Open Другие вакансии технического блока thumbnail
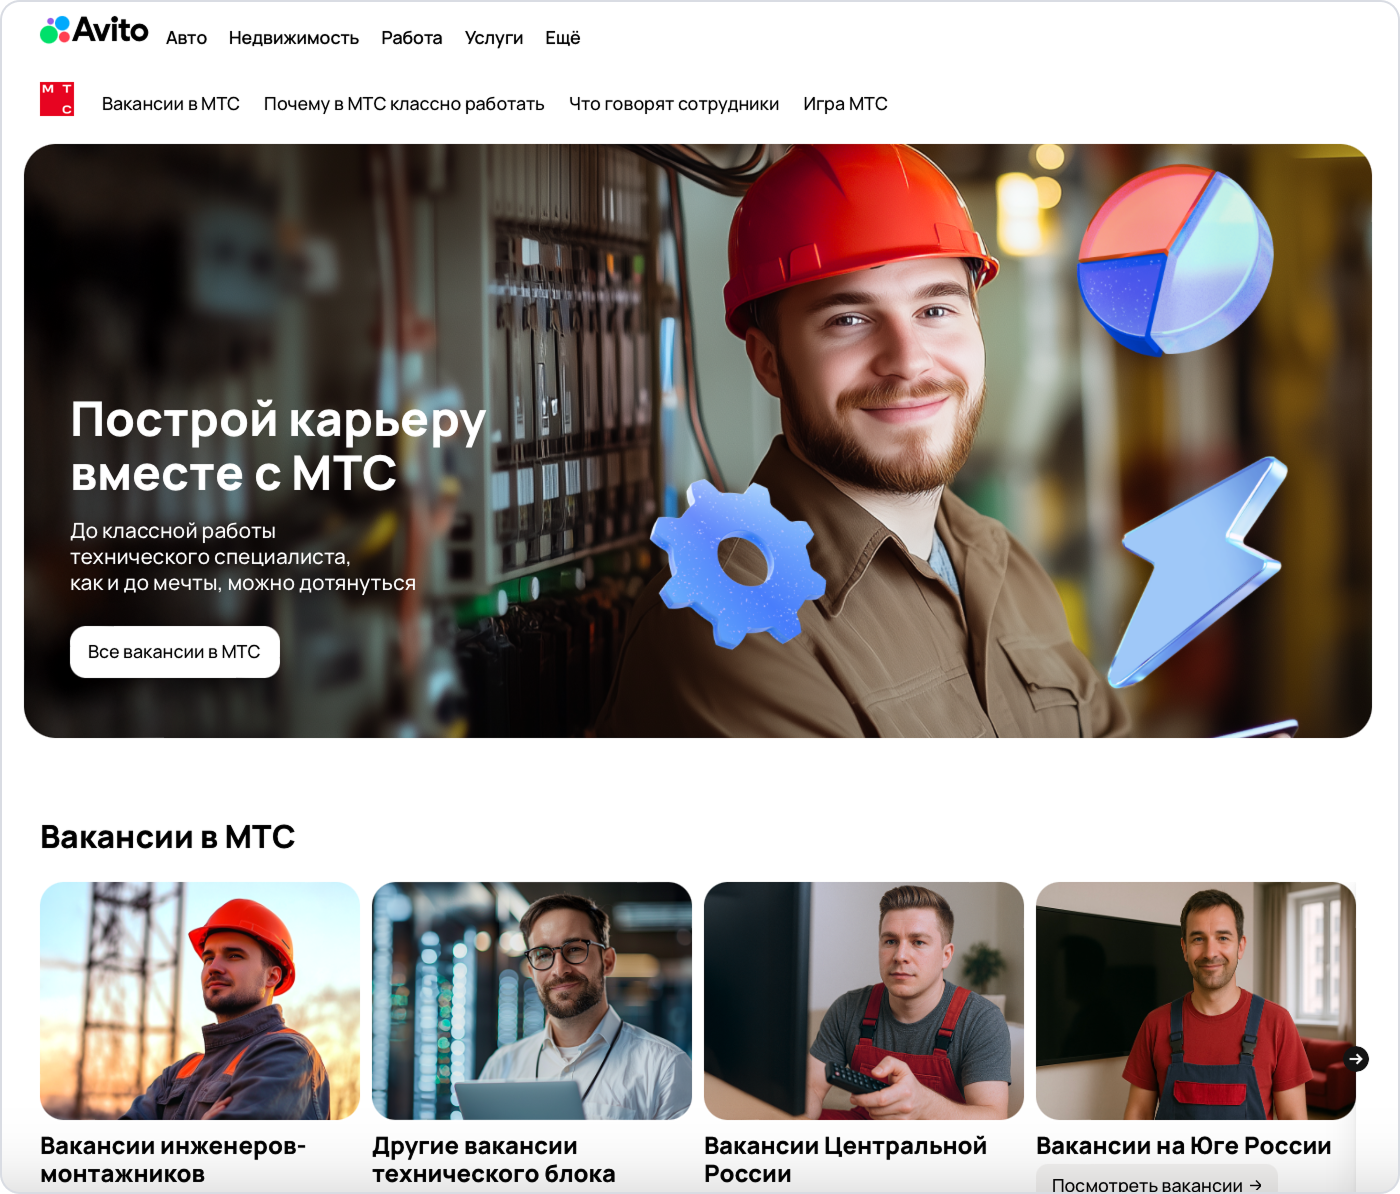Screen dimensions: 1400x1194 532,1000
